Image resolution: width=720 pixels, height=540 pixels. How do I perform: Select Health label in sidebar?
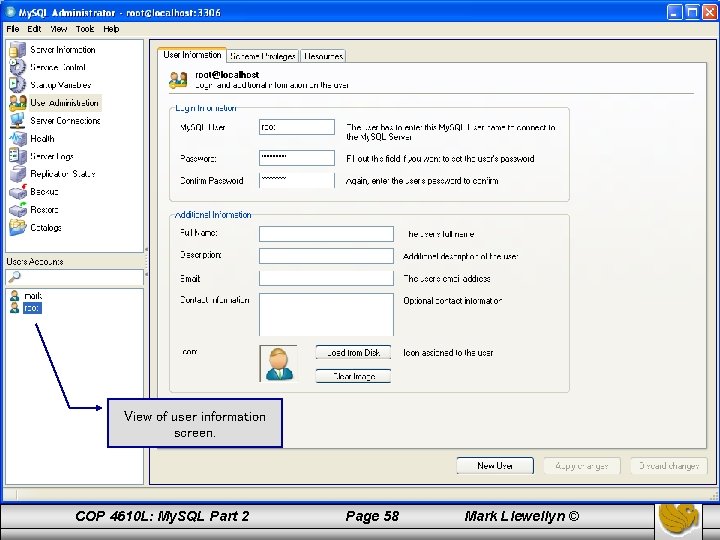(42, 139)
